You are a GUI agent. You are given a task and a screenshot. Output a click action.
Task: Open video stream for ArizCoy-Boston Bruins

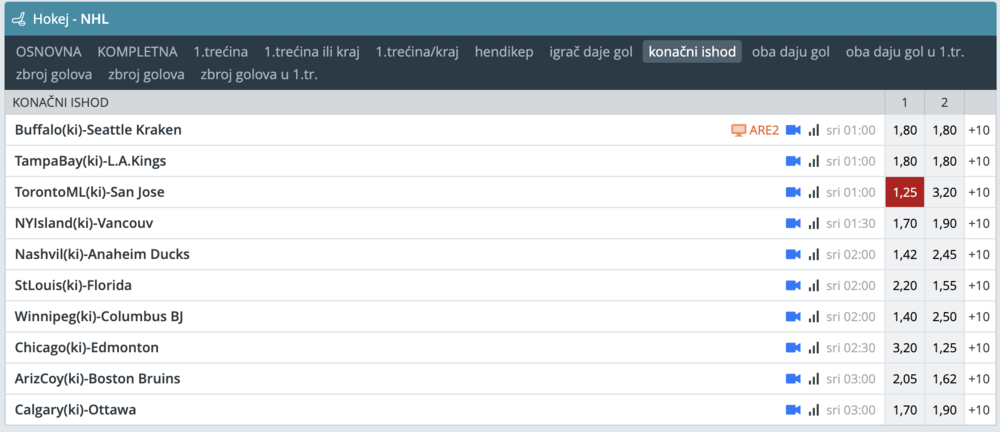[793, 378]
